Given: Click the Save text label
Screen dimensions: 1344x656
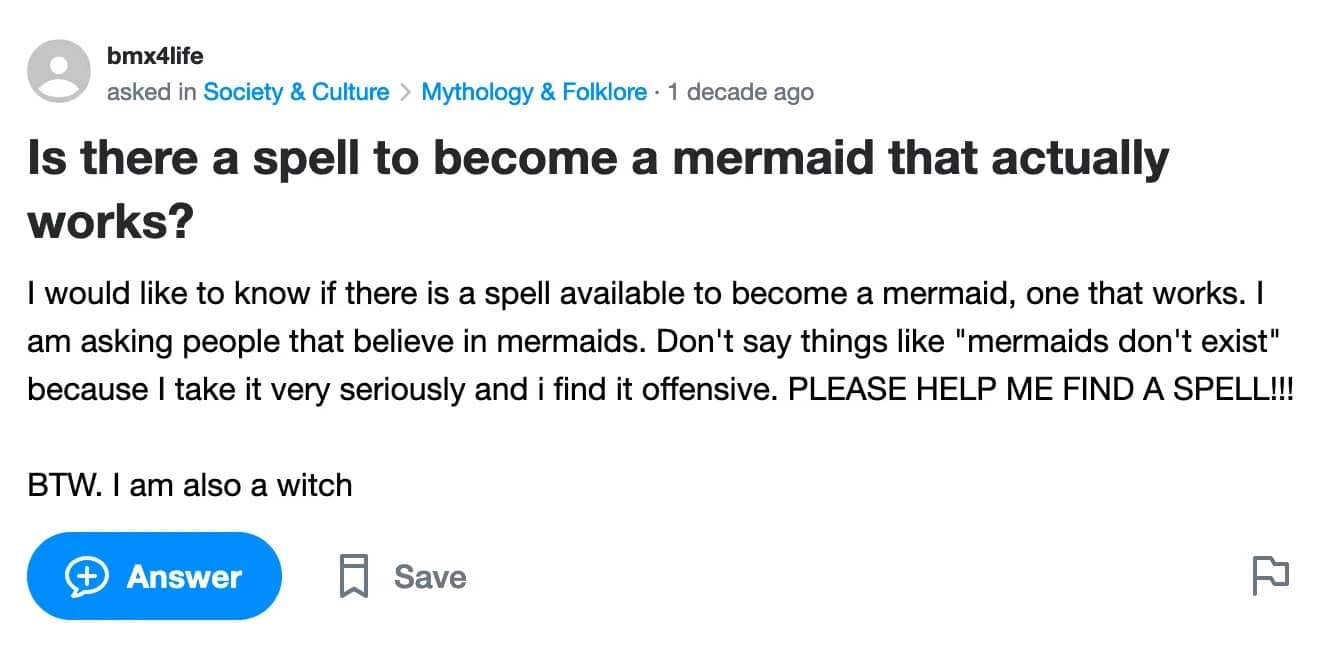Looking at the screenshot, I should click(x=430, y=577).
